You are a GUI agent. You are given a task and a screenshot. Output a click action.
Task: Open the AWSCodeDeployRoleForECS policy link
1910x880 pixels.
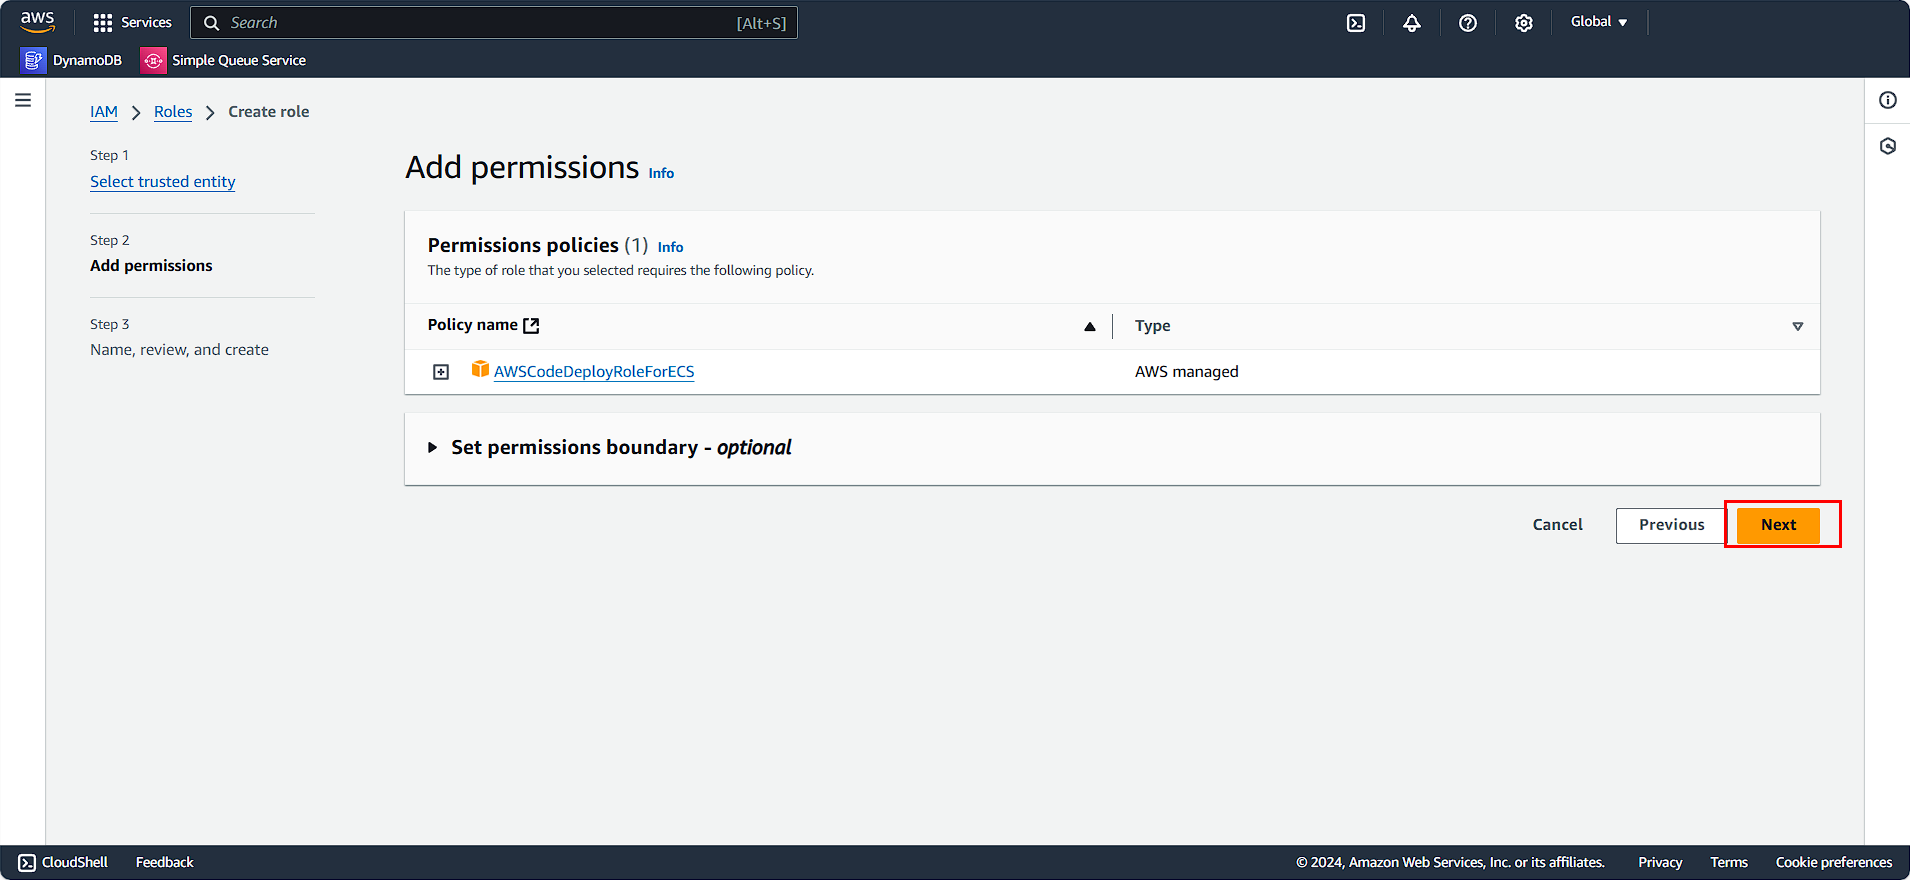click(x=594, y=371)
